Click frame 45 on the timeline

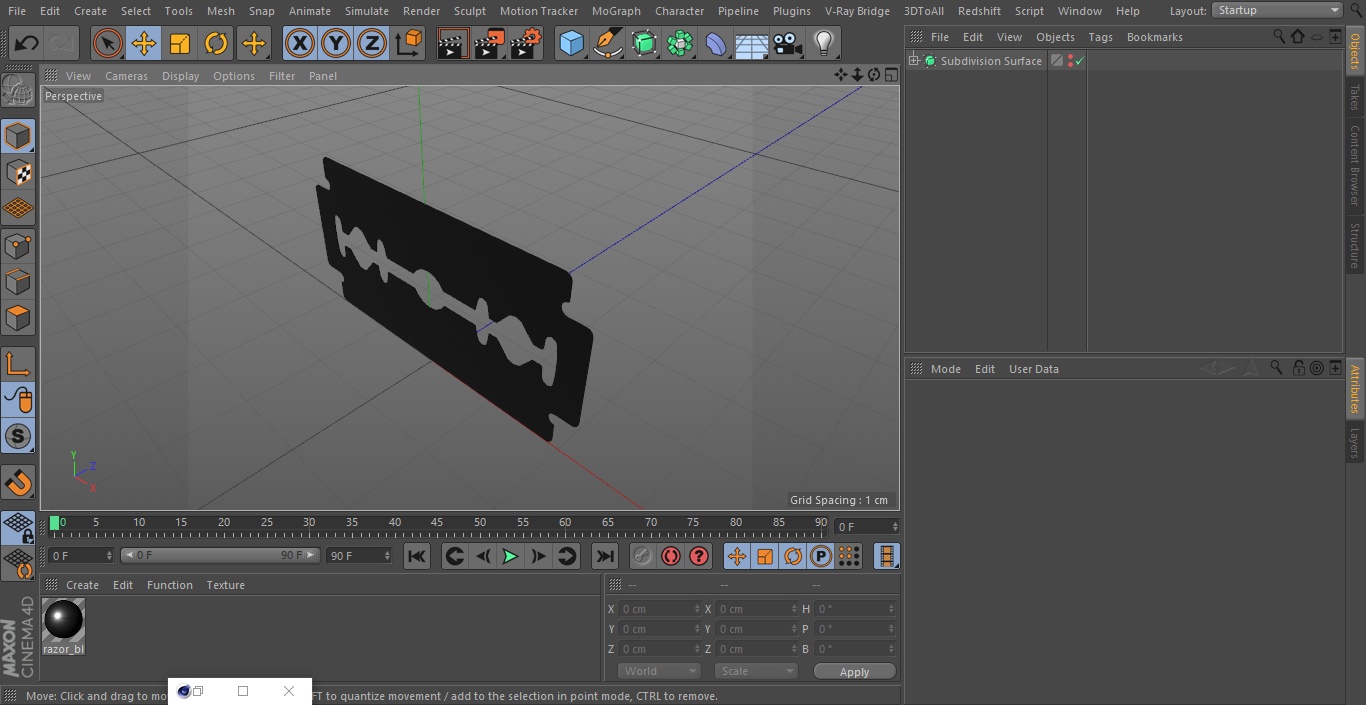[x=437, y=522]
